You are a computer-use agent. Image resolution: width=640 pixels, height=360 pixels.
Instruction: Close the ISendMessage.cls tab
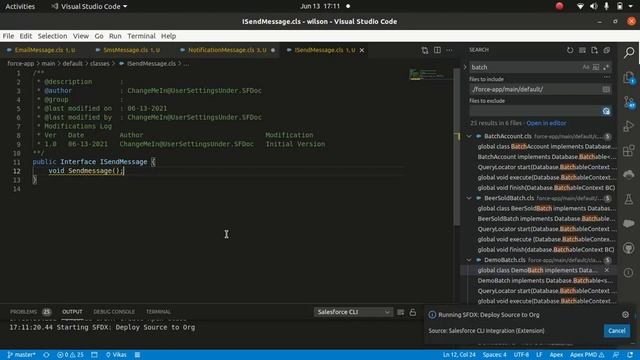(x=362, y=50)
